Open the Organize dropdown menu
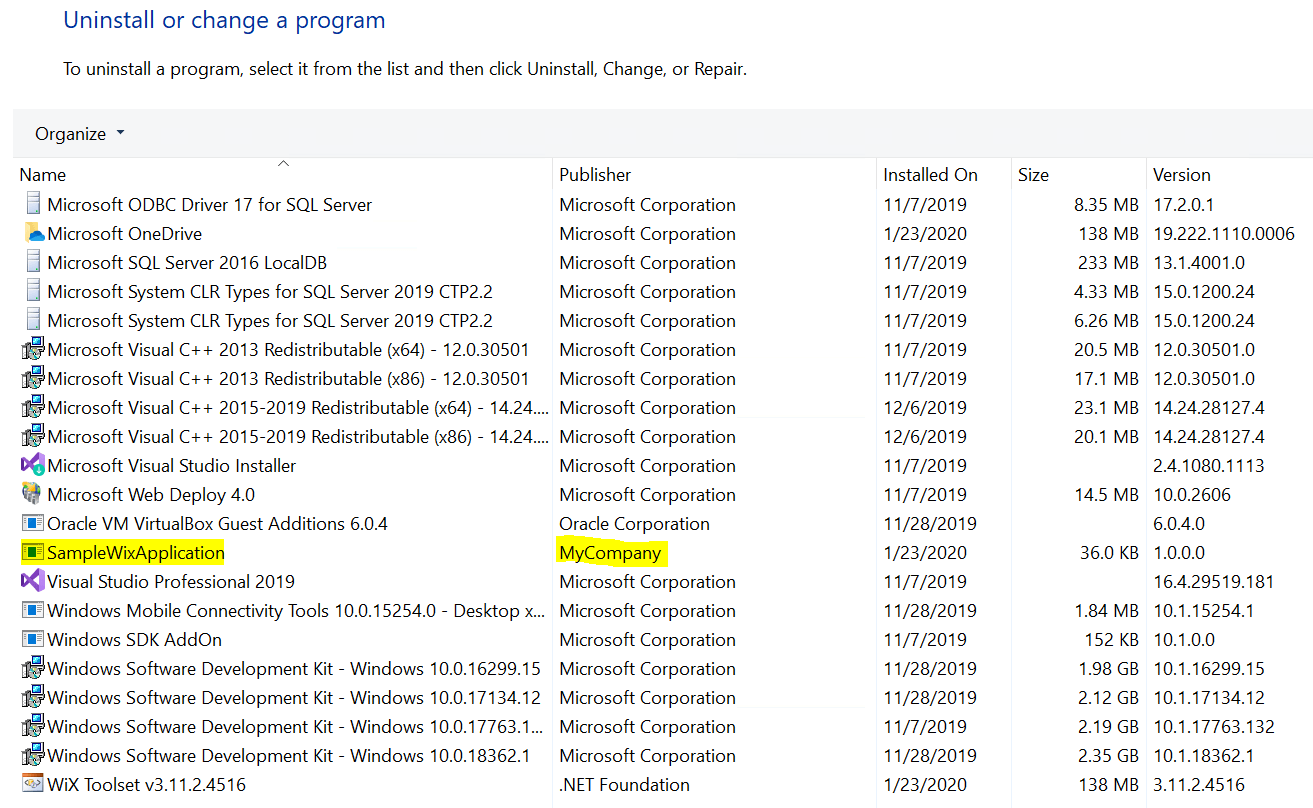This screenshot has width=1313, height=808. pos(80,134)
